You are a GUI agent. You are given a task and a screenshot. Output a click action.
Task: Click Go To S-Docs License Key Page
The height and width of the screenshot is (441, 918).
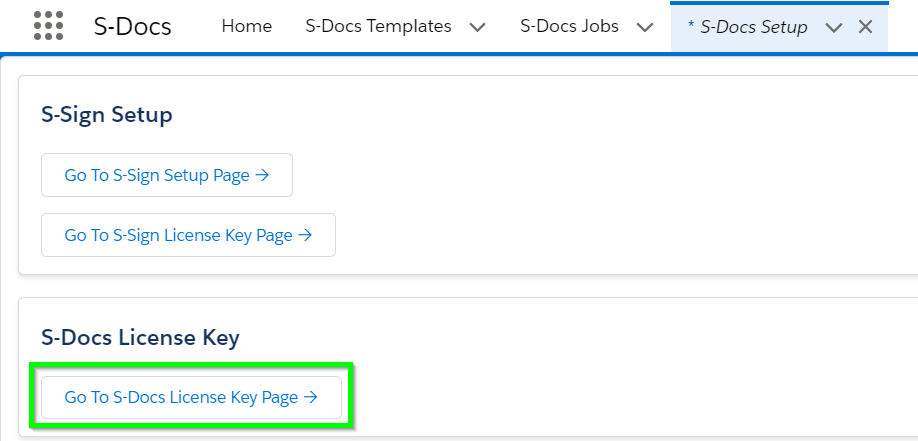(x=191, y=397)
